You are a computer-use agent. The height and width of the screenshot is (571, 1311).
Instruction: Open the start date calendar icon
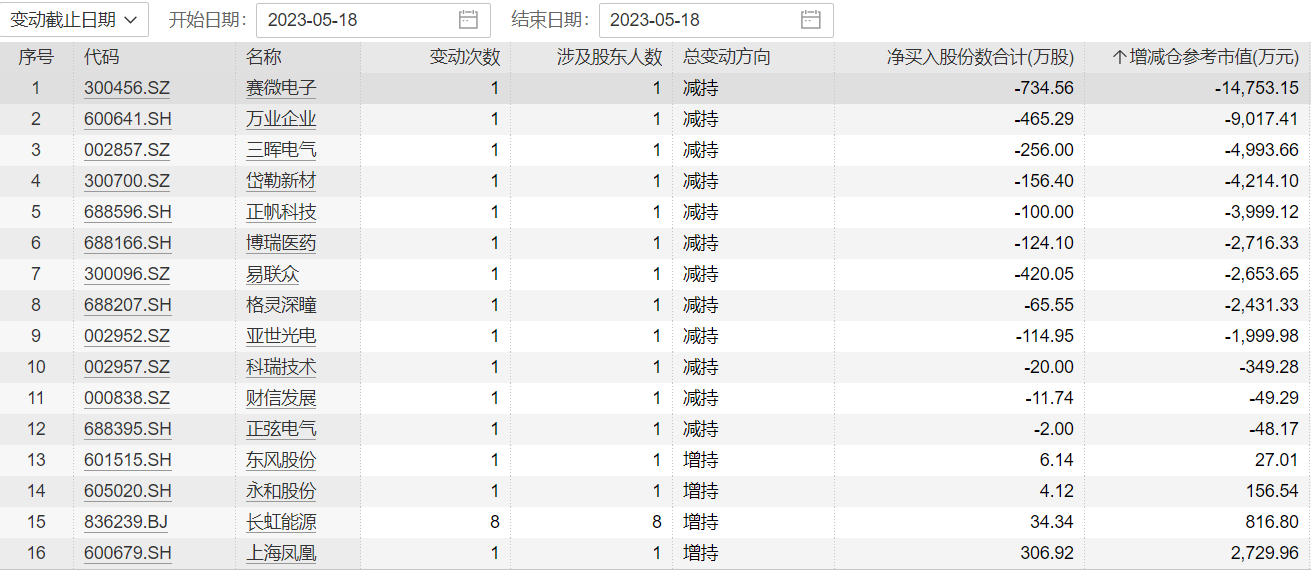468,20
